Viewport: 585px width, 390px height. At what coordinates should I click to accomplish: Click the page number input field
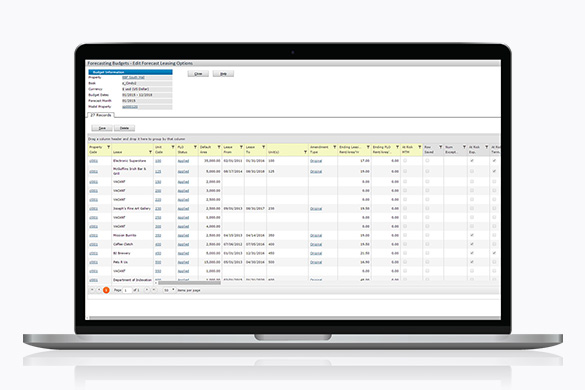coord(128,290)
